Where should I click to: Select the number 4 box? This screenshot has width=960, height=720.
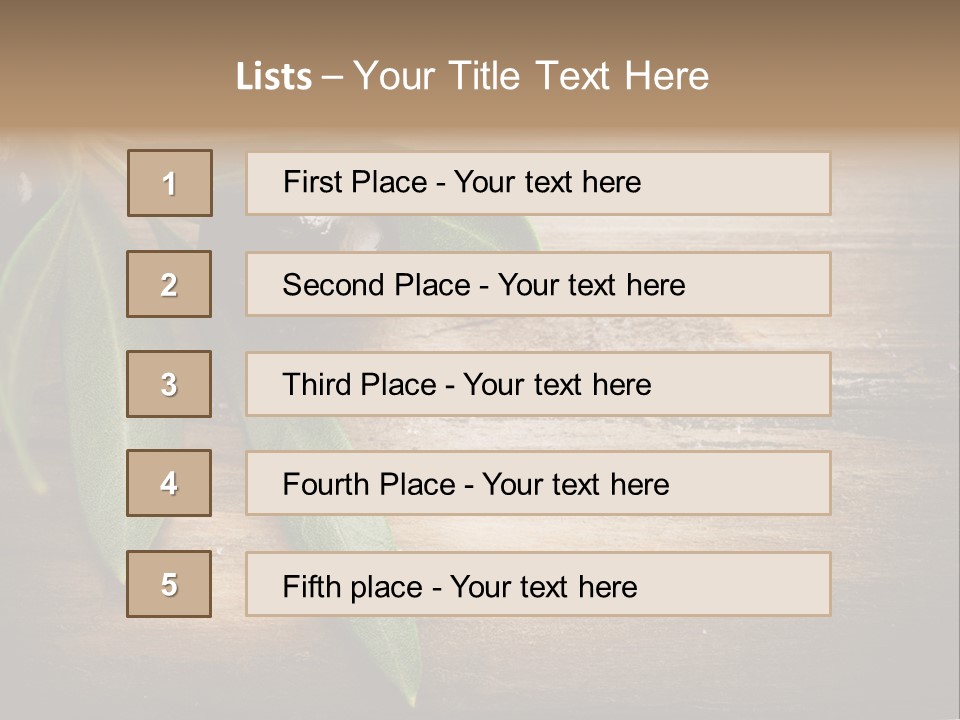[x=169, y=483]
